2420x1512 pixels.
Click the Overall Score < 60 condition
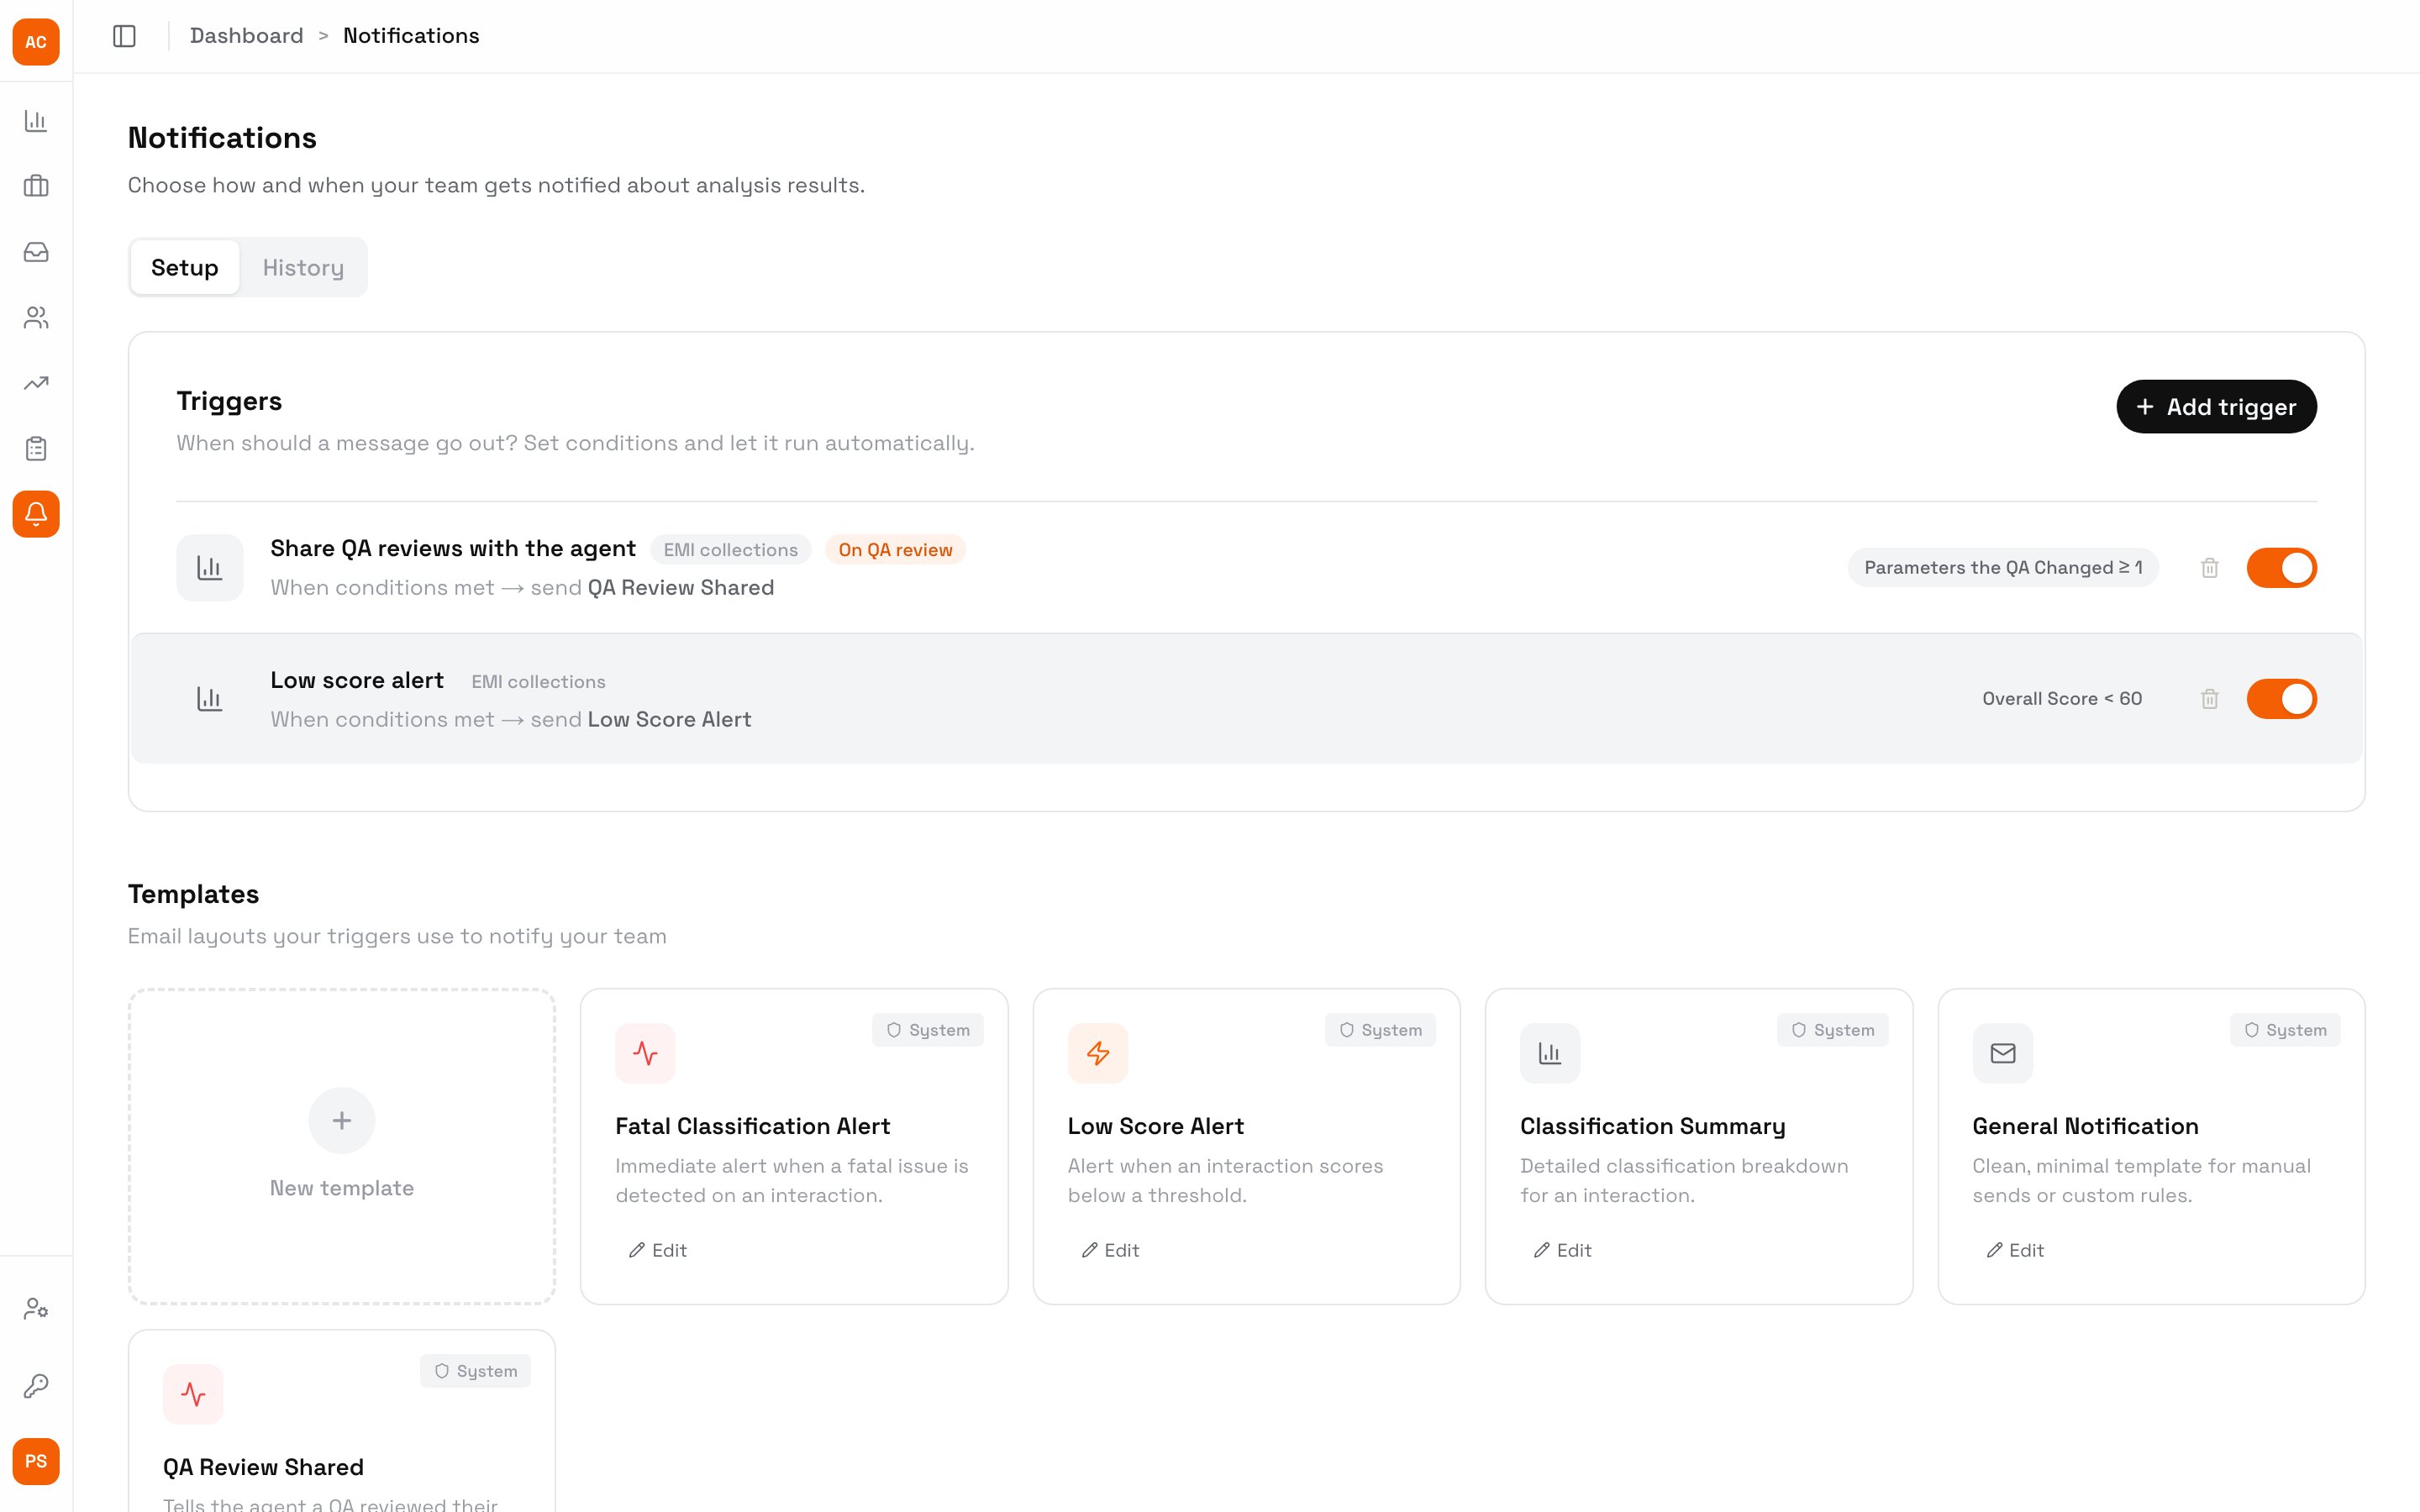click(x=2062, y=699)
